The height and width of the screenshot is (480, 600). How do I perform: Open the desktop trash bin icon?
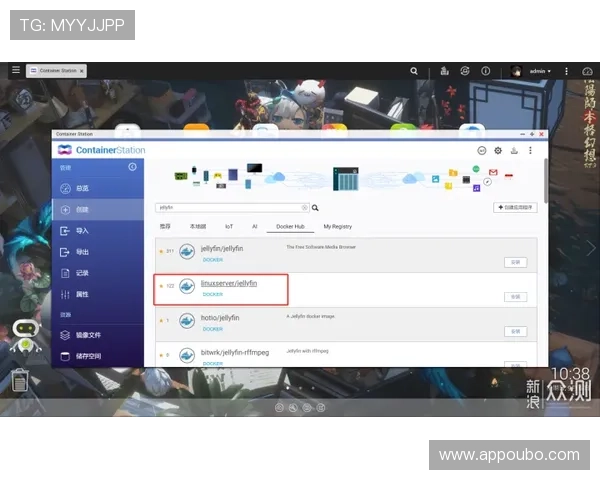pos(19,379)
